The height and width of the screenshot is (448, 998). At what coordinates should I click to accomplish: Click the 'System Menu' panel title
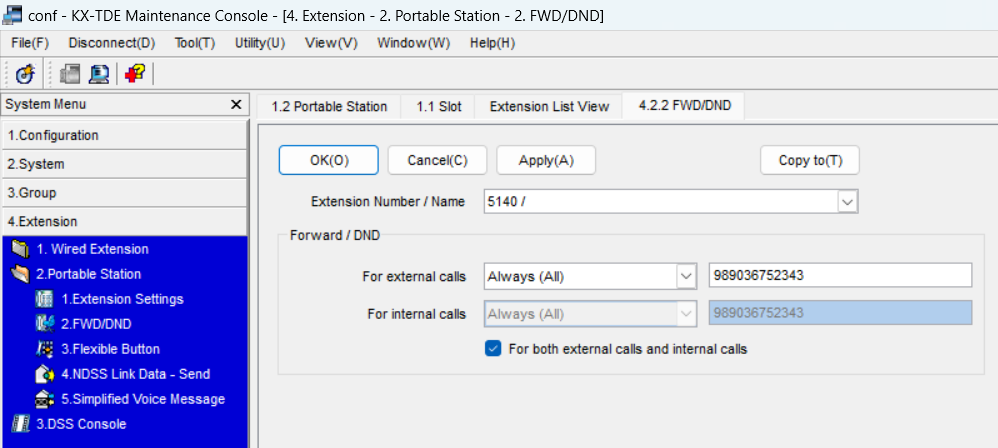click(x=46, y=104)
